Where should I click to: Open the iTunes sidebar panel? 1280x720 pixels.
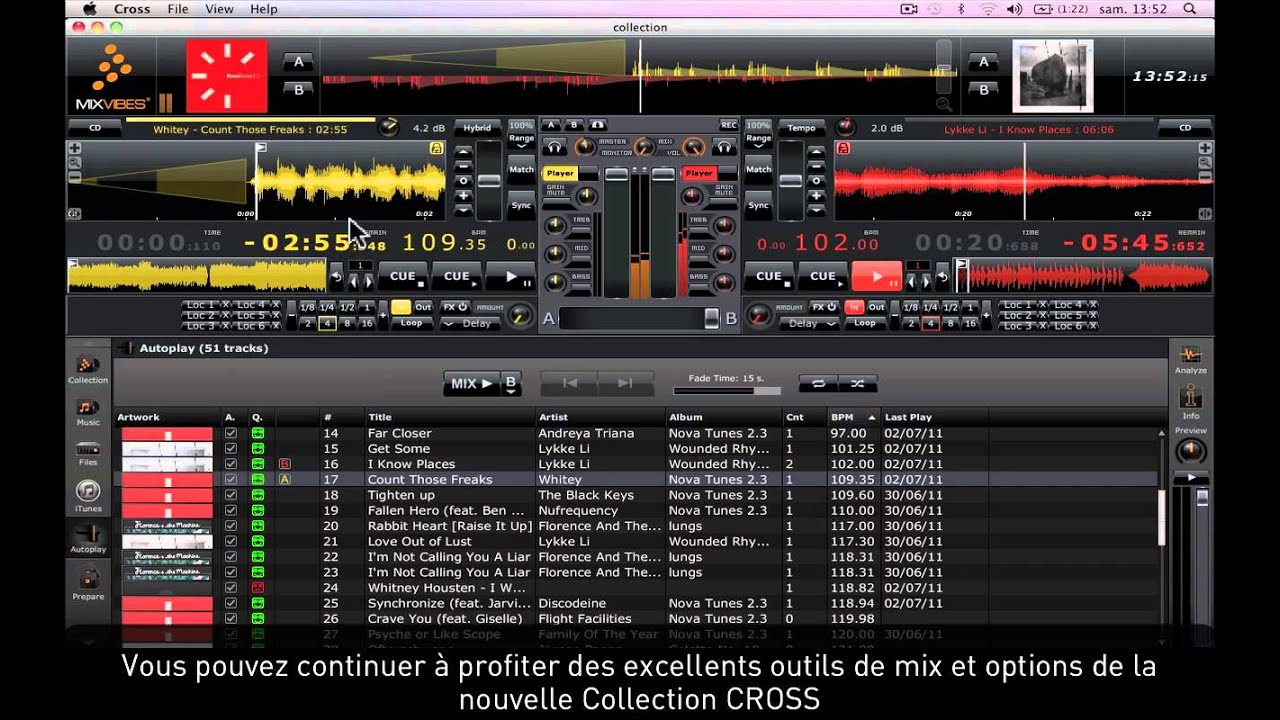click(88, 495)
